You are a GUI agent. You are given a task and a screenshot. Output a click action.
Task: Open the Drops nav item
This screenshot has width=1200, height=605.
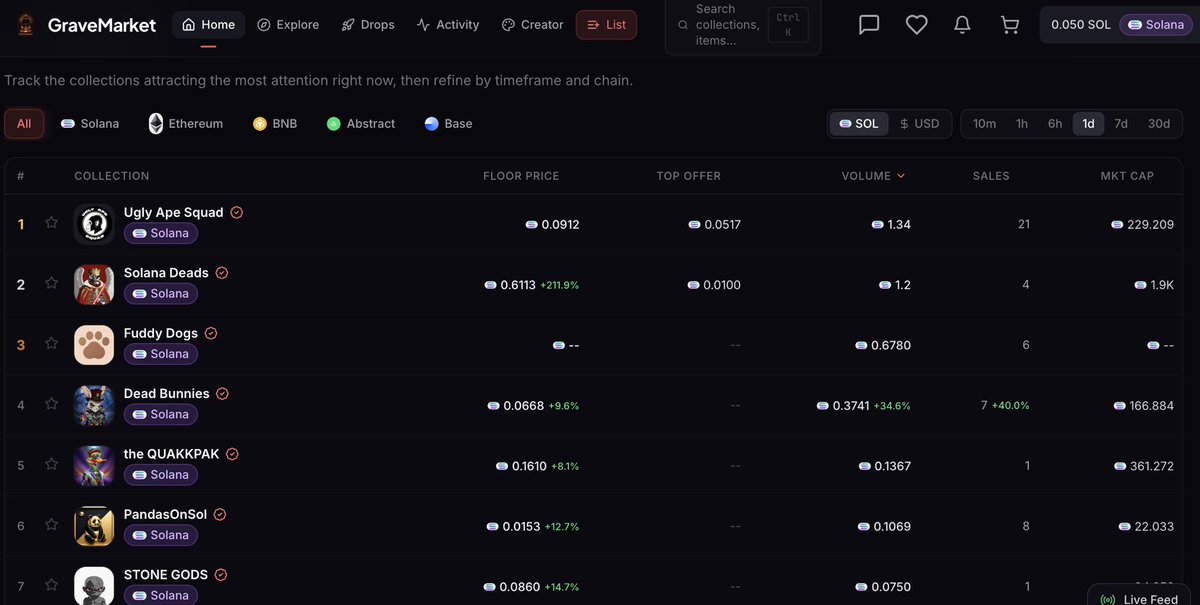point(368,25)
